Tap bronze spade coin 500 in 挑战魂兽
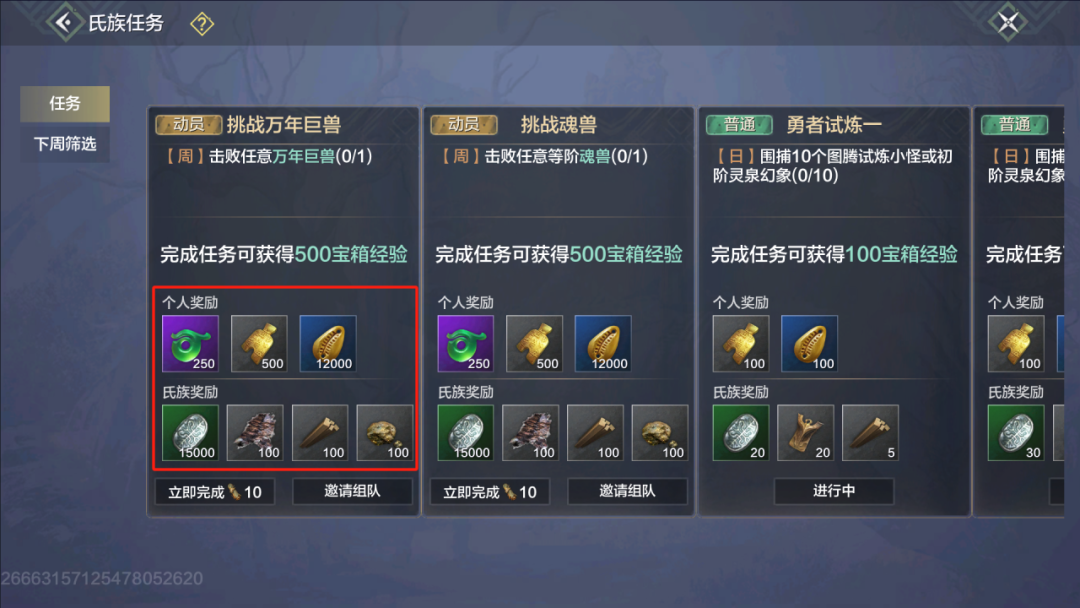The image size is (1080, 608). coord(534,344)
